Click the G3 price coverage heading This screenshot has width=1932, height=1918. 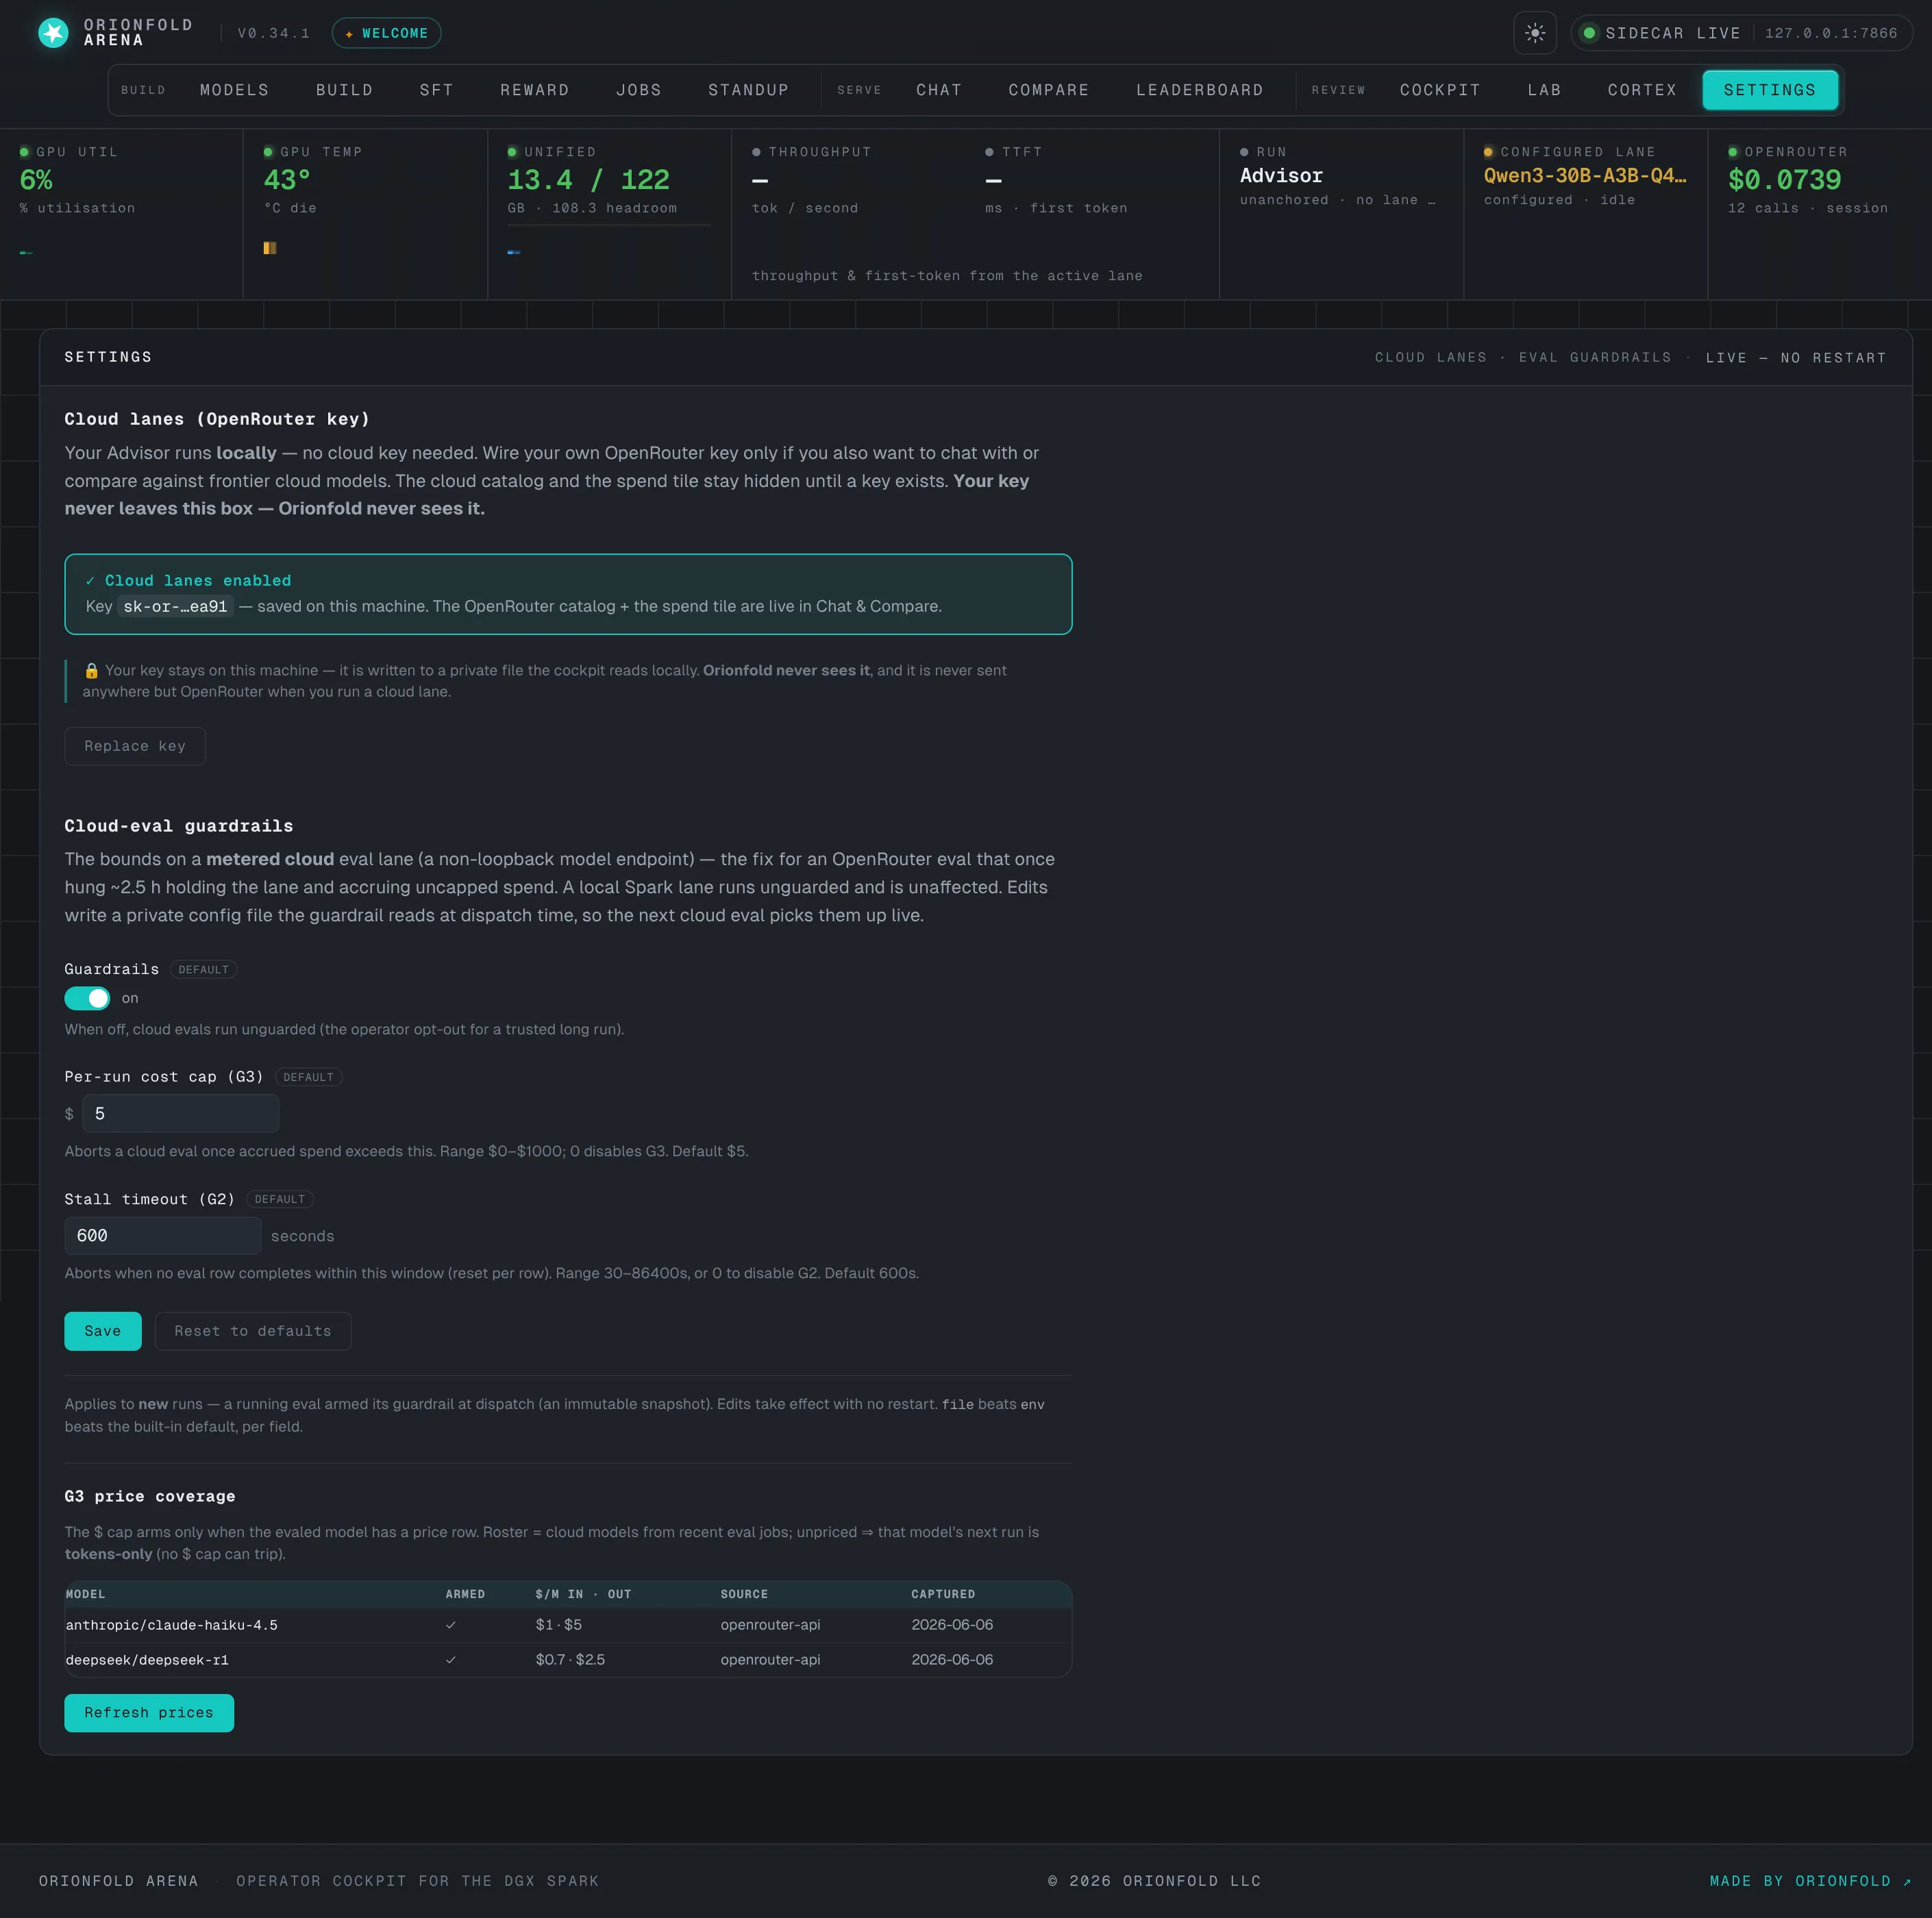(150, 1496)
